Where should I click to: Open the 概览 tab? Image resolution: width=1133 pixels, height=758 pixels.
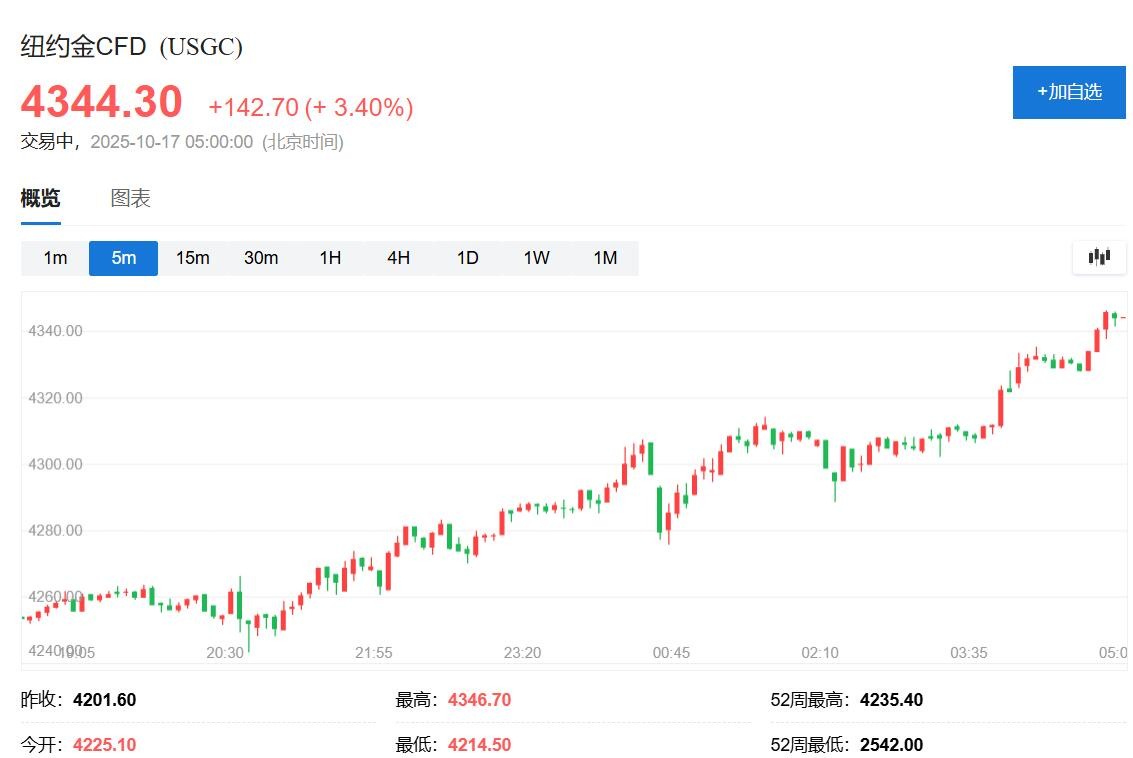click(x=40, y=198)
